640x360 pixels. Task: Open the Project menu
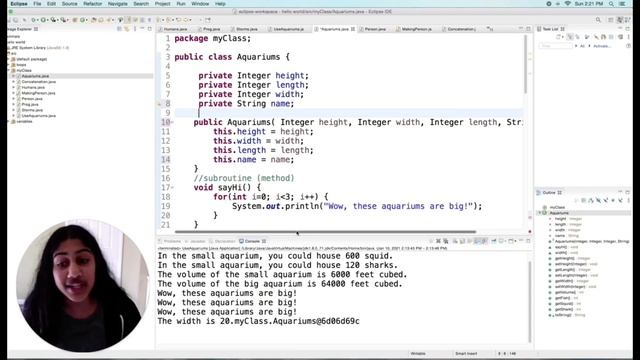pyautogui.click(x=162, y=4)
